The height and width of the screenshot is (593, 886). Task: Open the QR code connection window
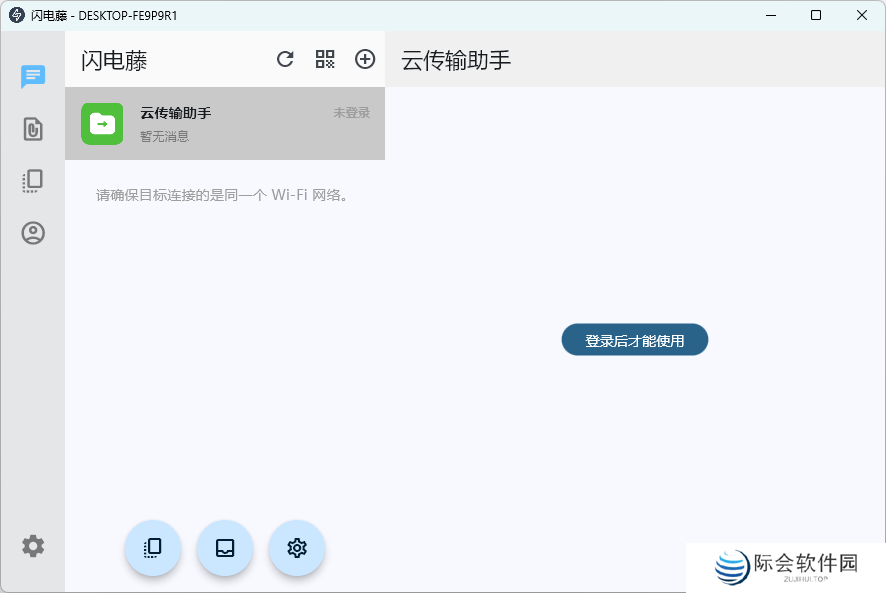(x=325, y=59)
